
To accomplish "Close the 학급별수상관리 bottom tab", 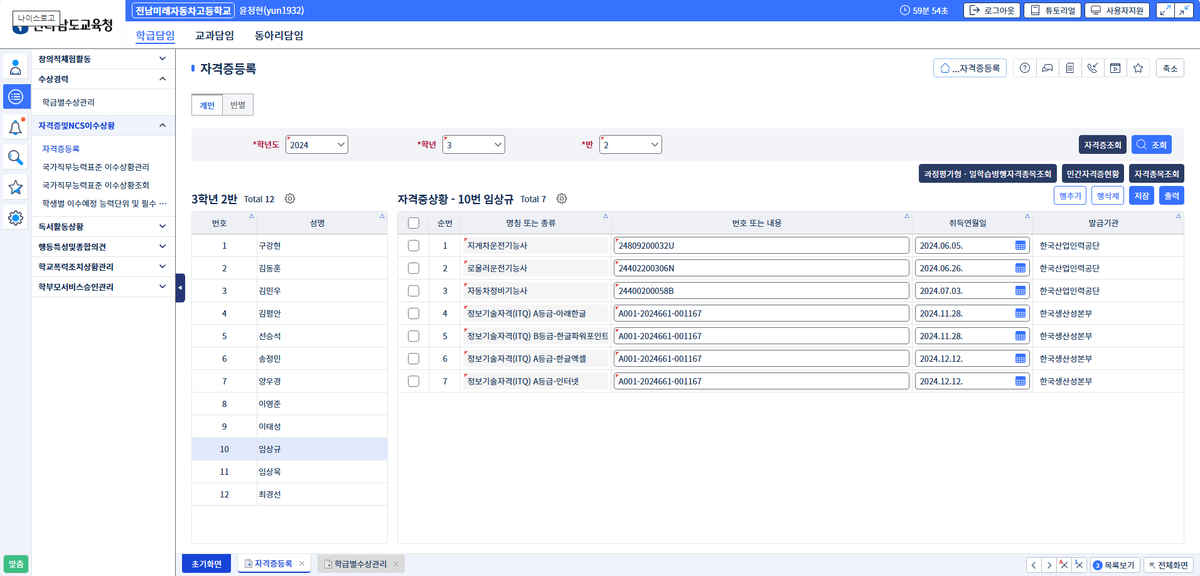I will coord(396,564).
